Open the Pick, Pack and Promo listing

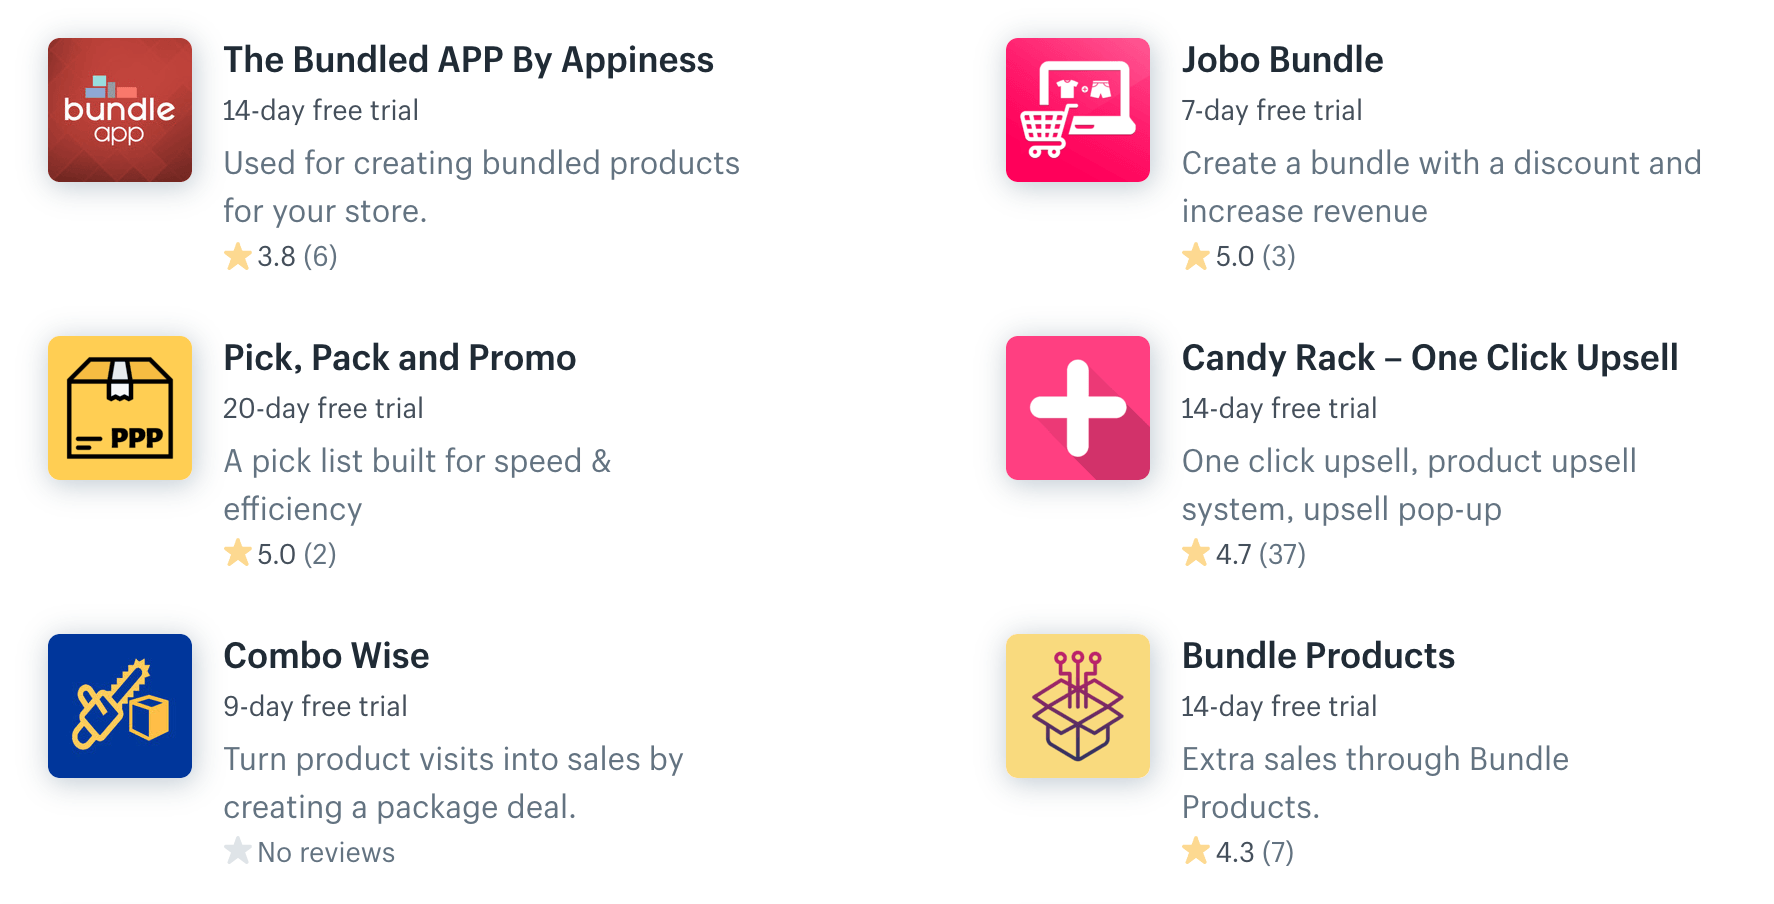click(399, 358)
